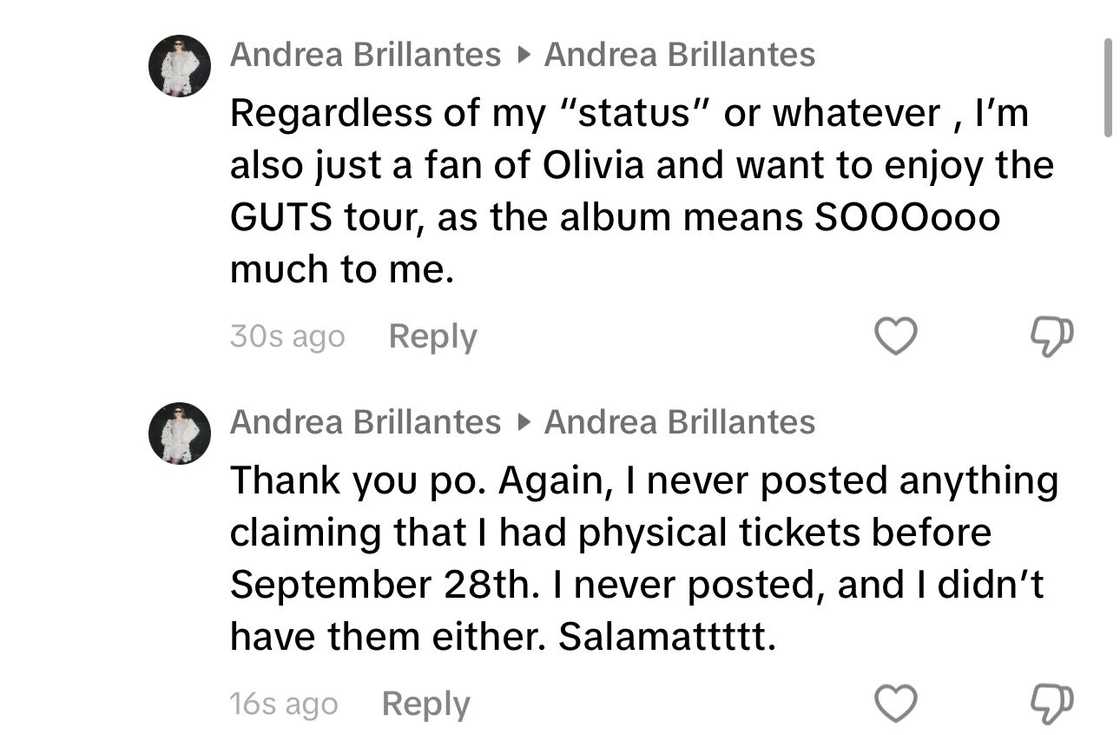Dislike the comment about the GUTS tour
This screenshot has width=1120, height=735.
coord(1050,337)
